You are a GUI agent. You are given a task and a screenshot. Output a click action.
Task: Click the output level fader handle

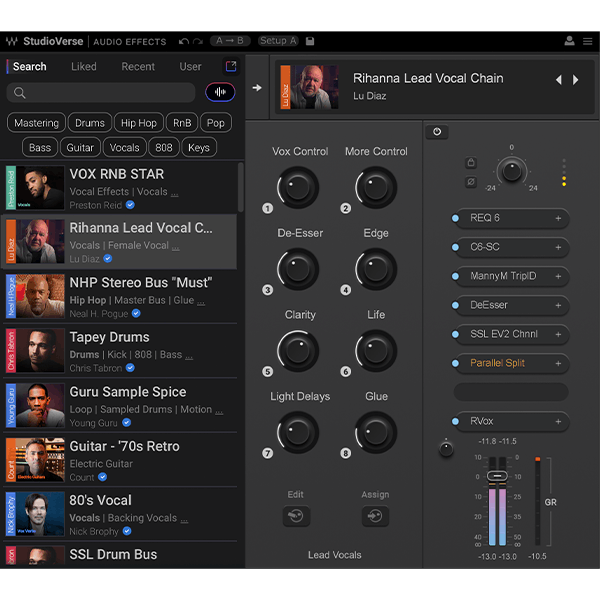click(x=497, y=476)
